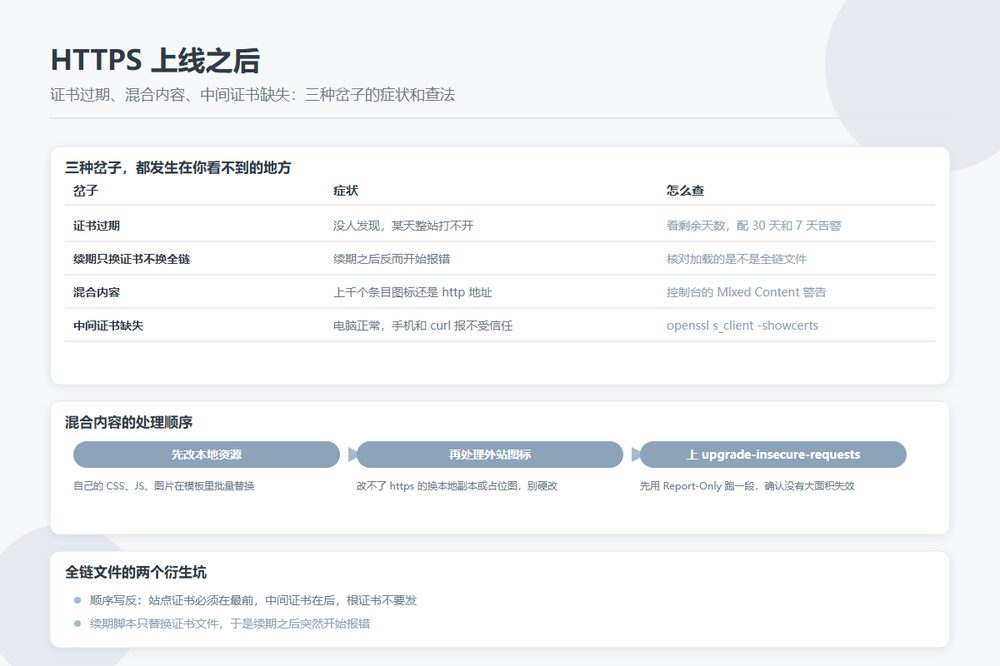The width and height of the screenshot is (1000, 666).
Task: Click heading "混合内容的处理顺序"
Action: point(129,422)
